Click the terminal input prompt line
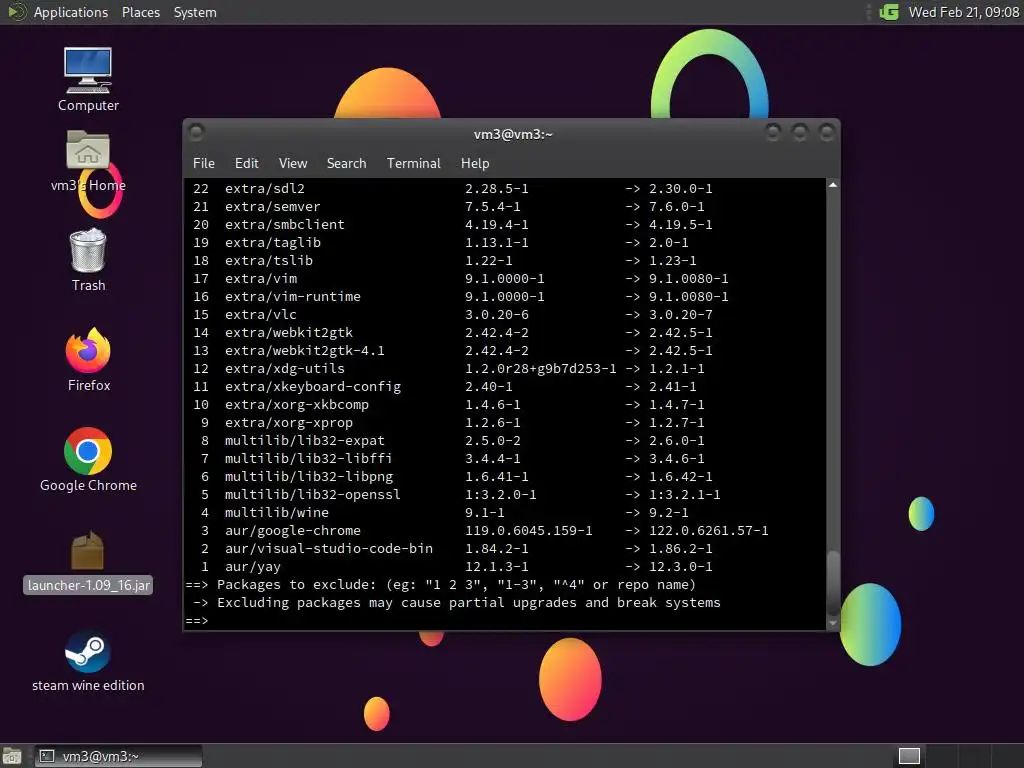Viewport: 1024px width, 768px height. pos(505,620)
